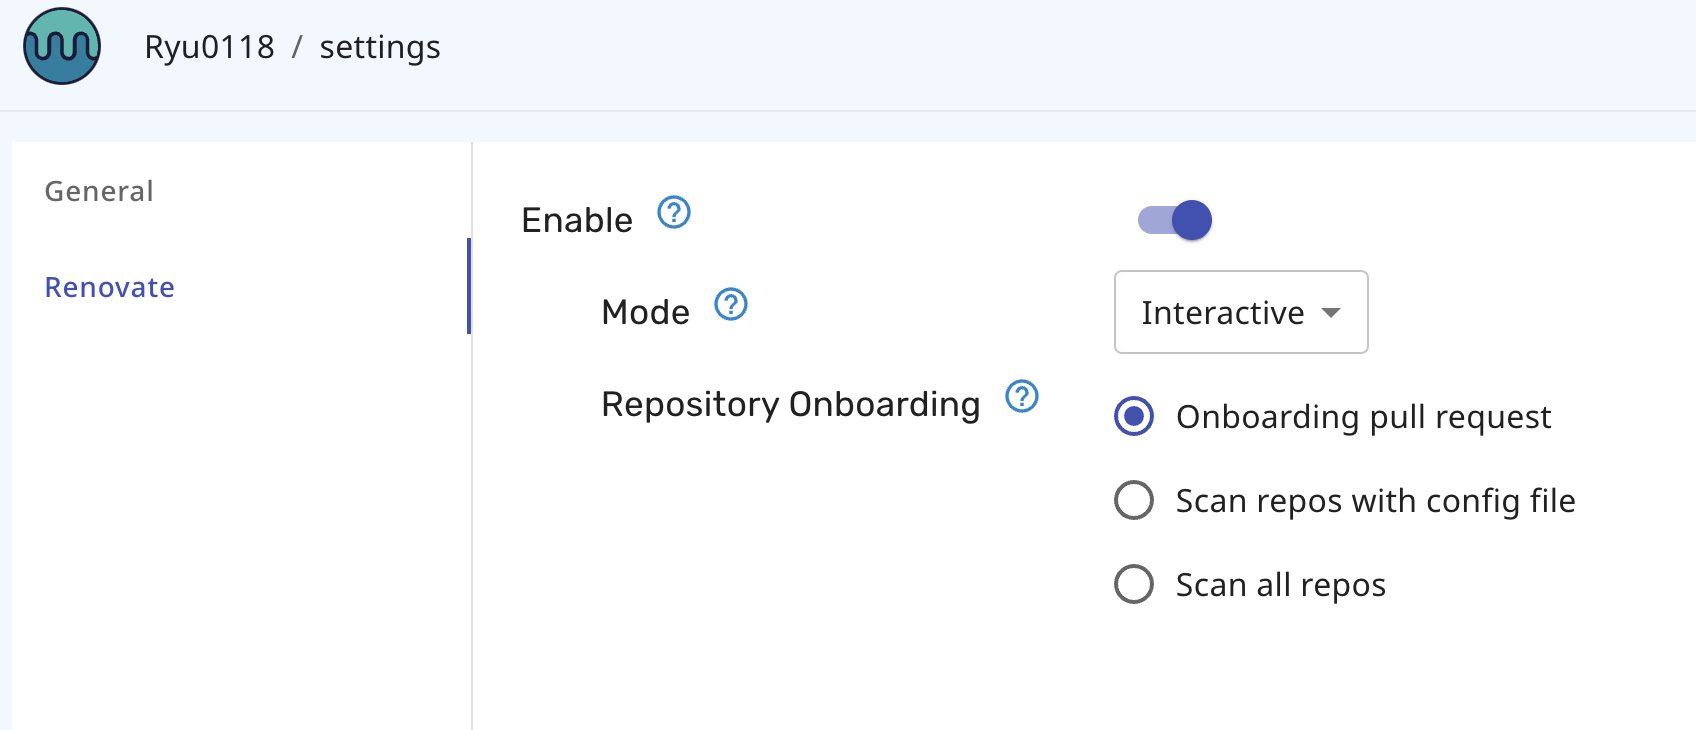Click the caret arrow in Mode selector

1331,313
